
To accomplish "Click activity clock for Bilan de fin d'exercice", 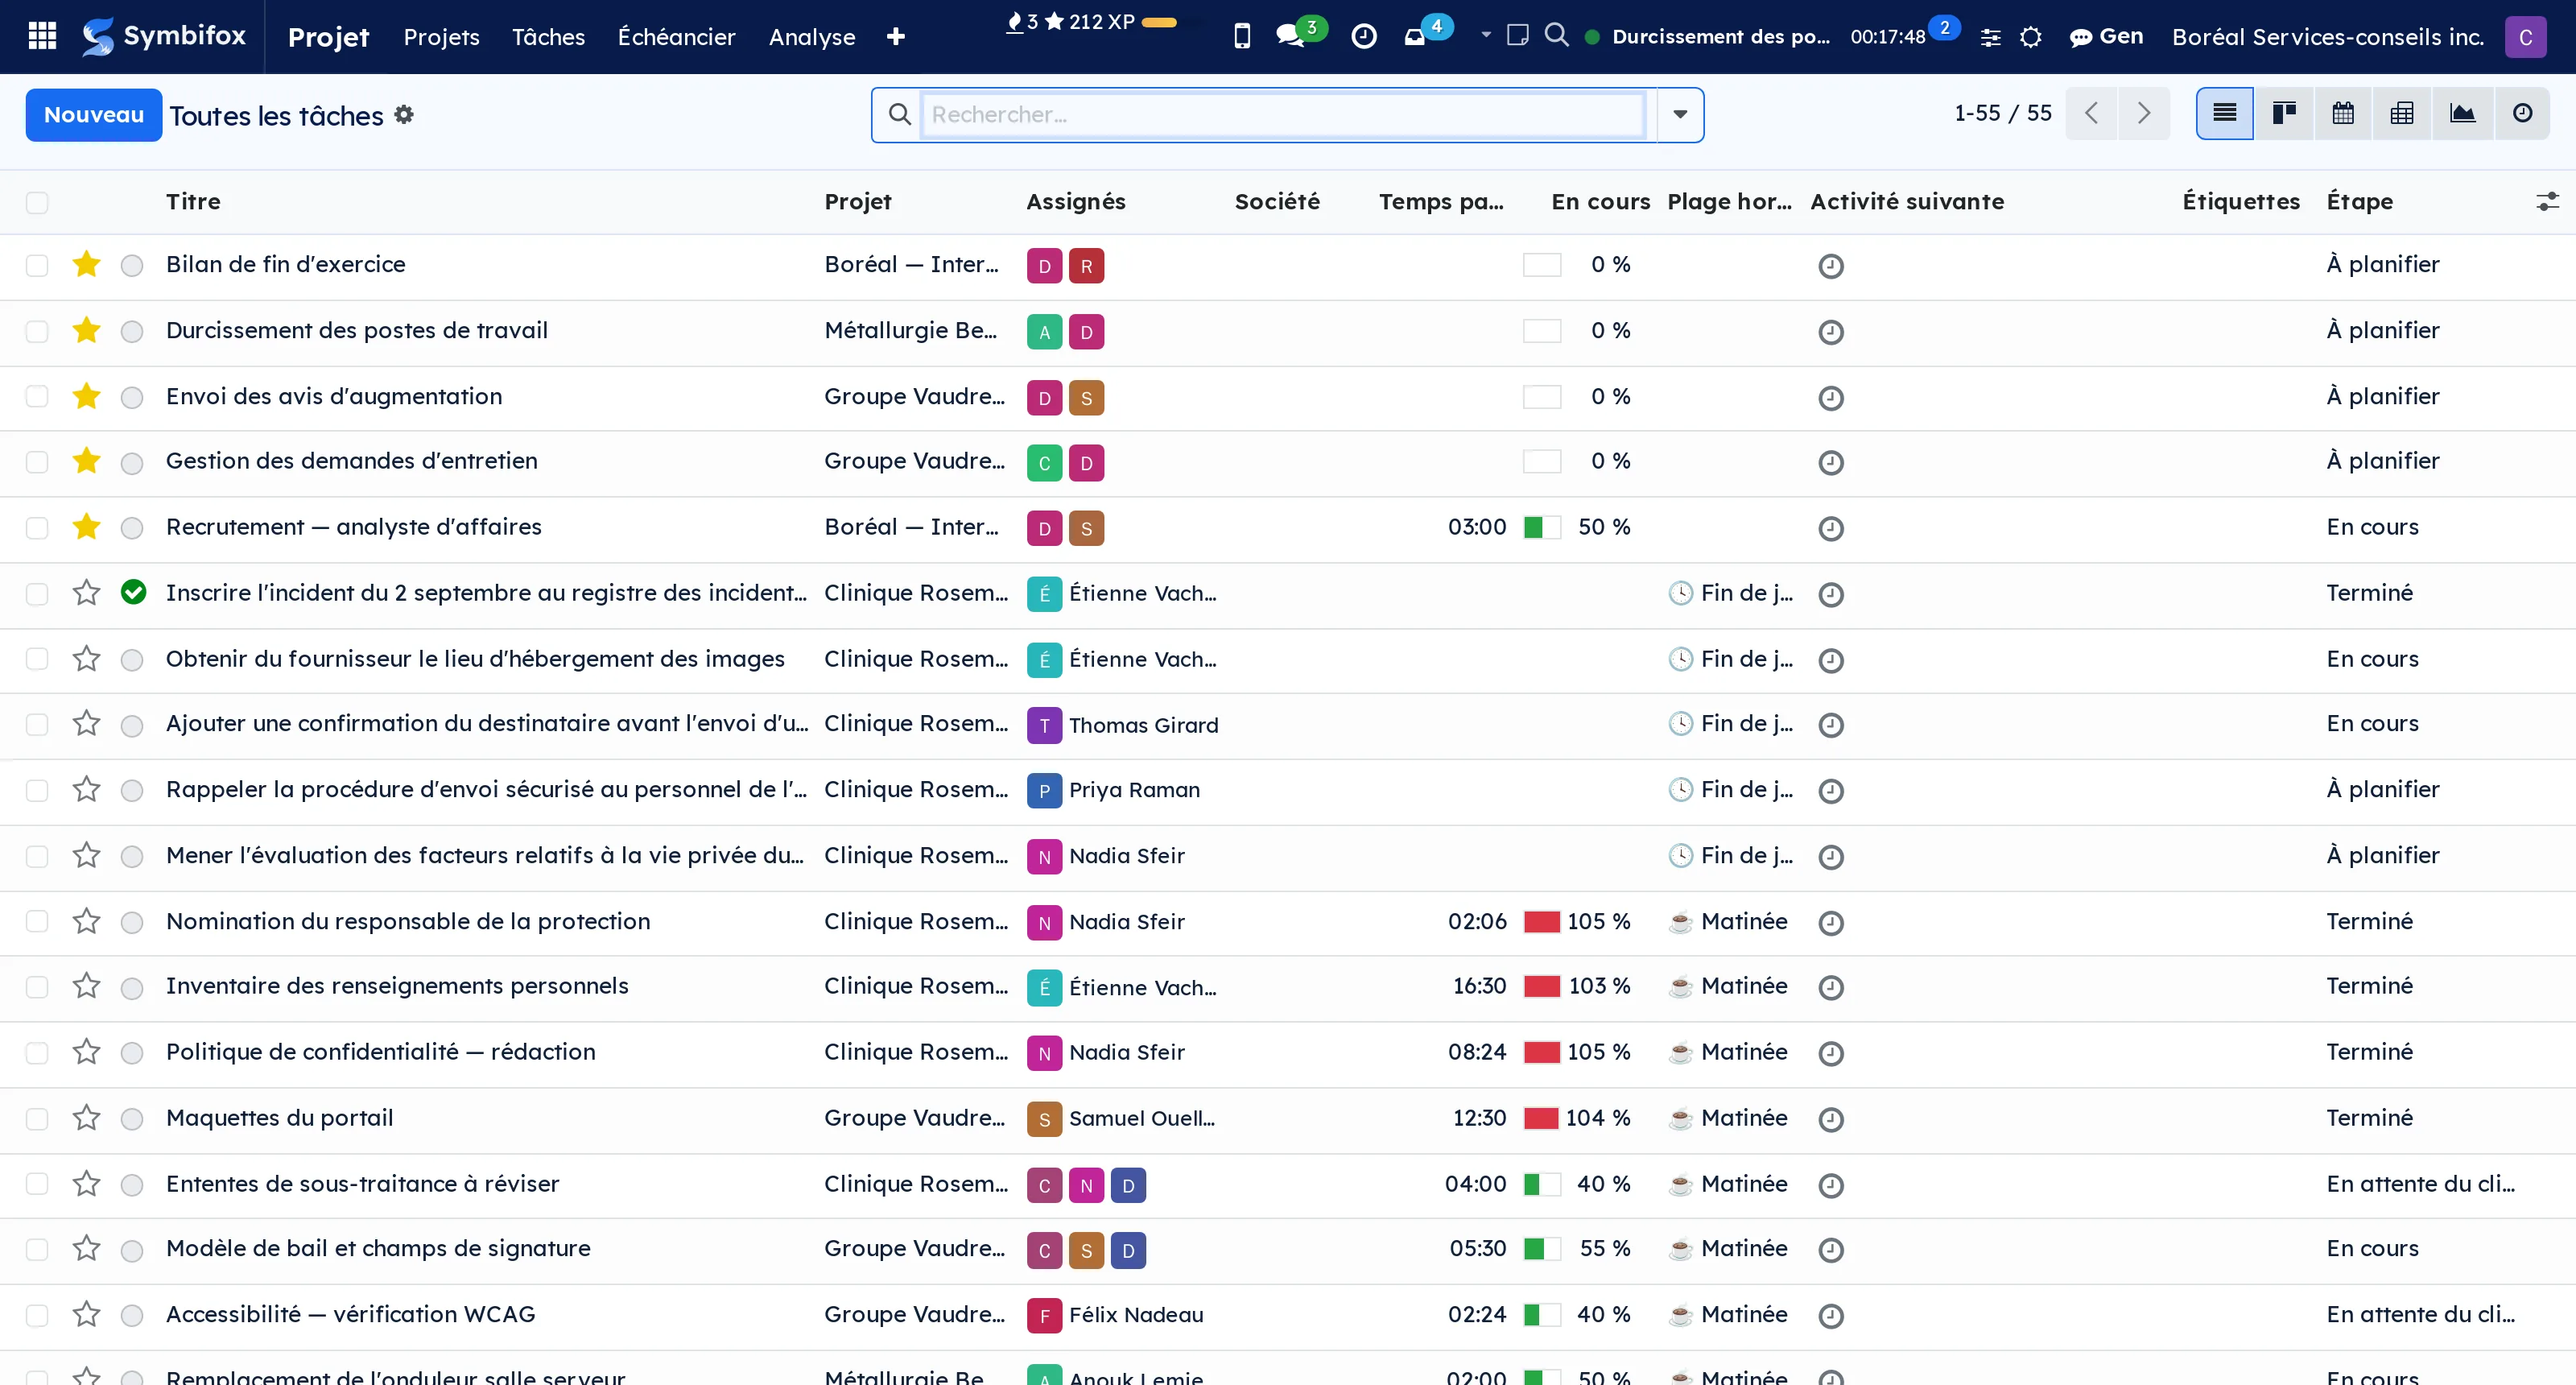I will click(x=1831, y=266).
